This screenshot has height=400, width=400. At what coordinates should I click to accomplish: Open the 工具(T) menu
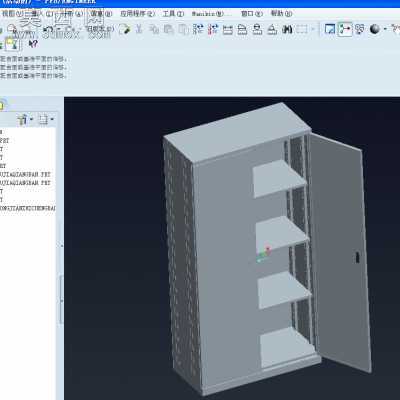[x=173, y=14]
